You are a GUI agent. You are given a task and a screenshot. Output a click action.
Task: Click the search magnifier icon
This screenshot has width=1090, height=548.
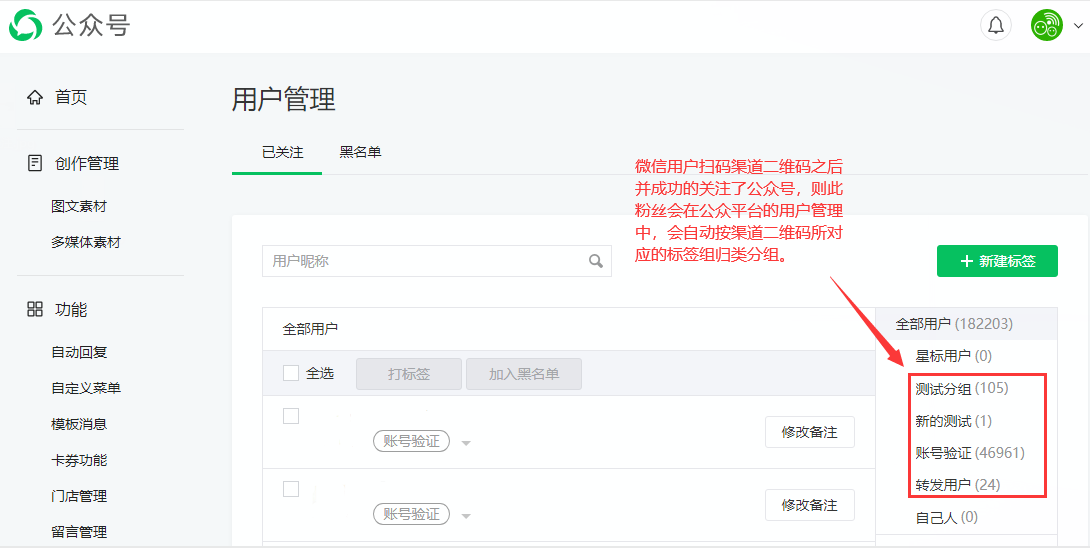click(x=596, y=262)
